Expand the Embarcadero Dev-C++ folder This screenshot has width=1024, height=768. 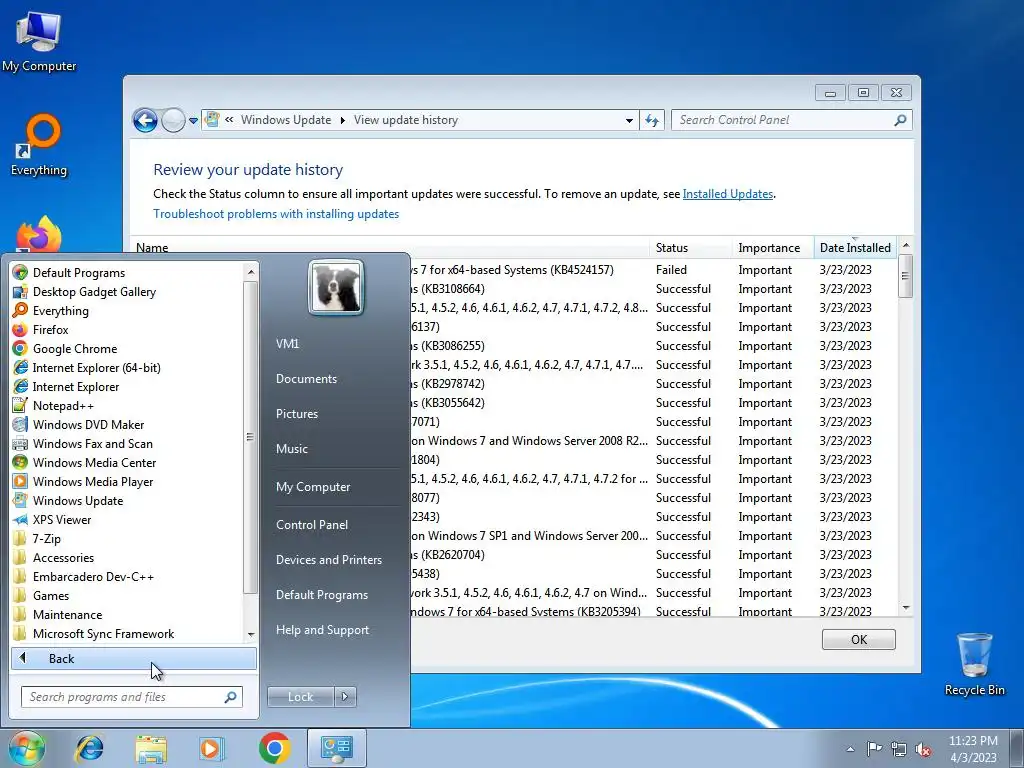coord(93,577)
